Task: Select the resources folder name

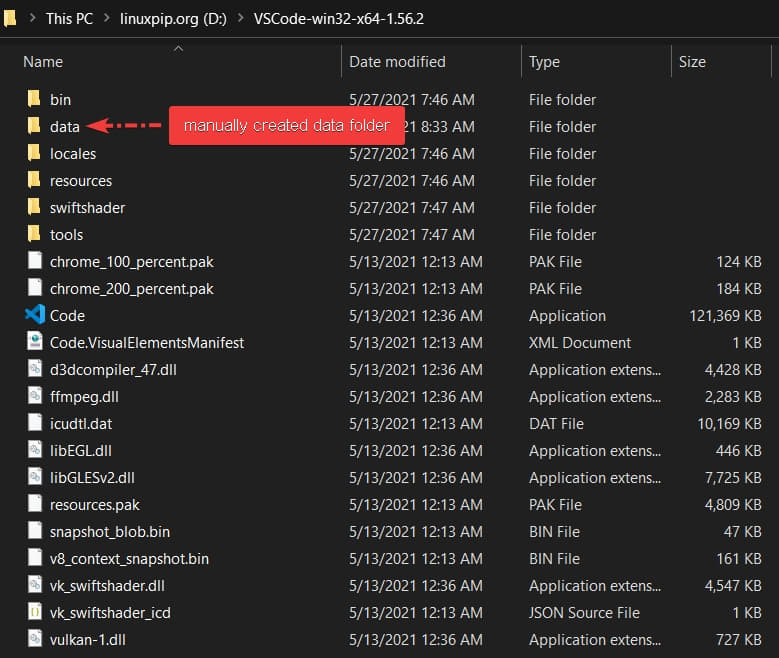Action: [81, 180]
